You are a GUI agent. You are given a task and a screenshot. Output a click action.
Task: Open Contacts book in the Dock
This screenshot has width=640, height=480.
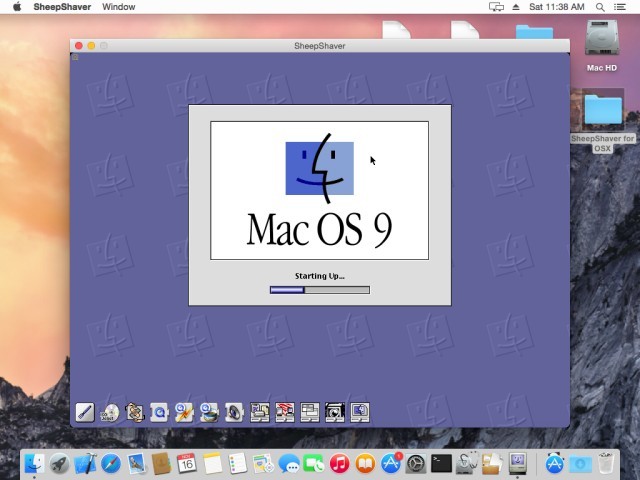[x=161, y=463]
